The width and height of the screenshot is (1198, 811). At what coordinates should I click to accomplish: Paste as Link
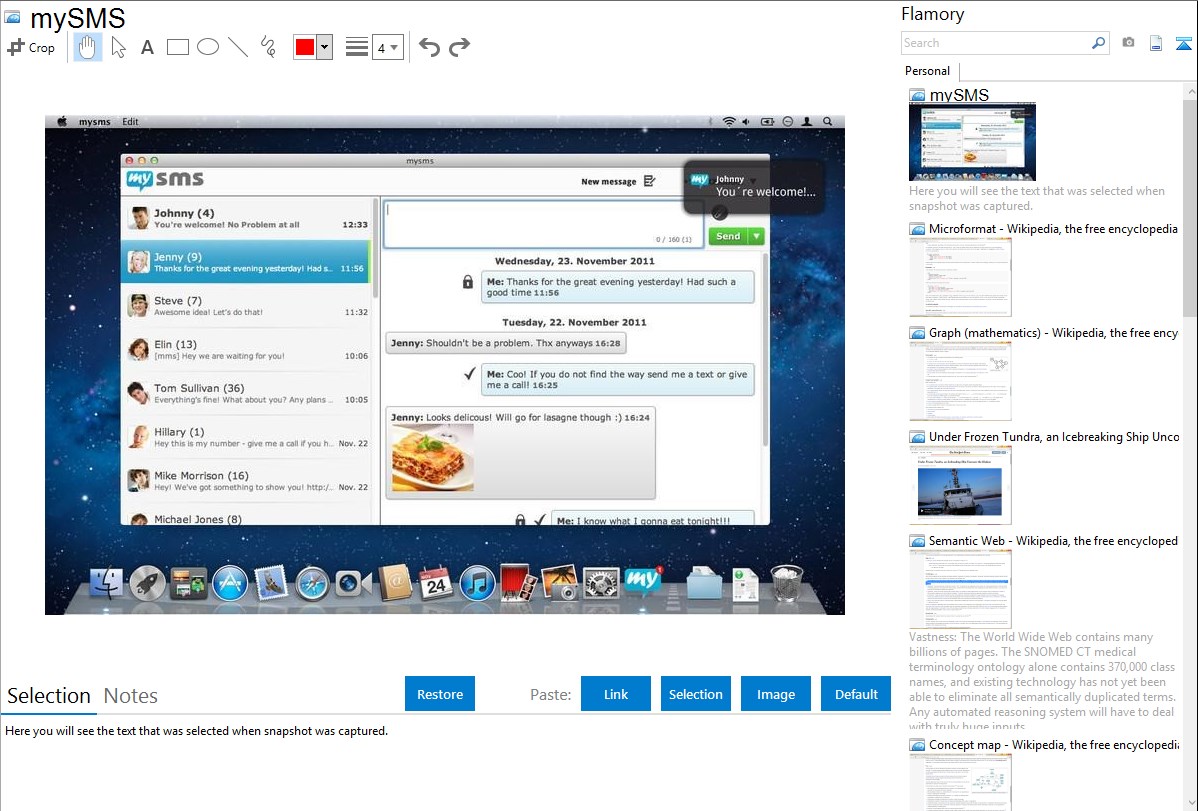click(616, 694)
